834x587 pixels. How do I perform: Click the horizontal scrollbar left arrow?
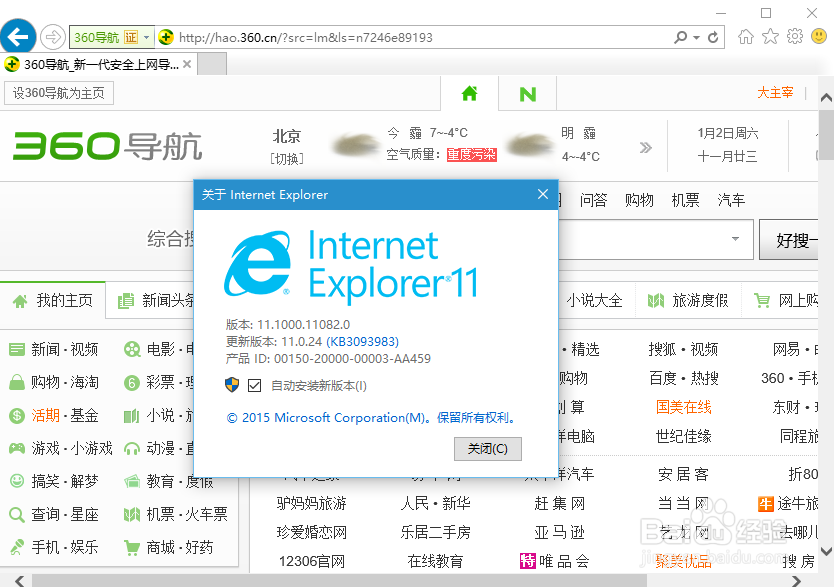click(x=20, y=580)
